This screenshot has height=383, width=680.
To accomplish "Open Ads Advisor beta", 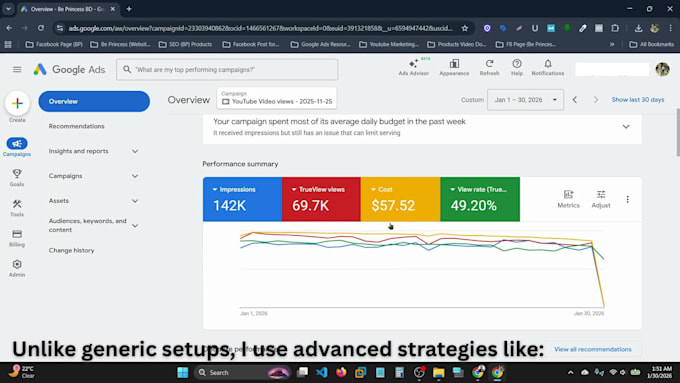I will tap(414, 67).
